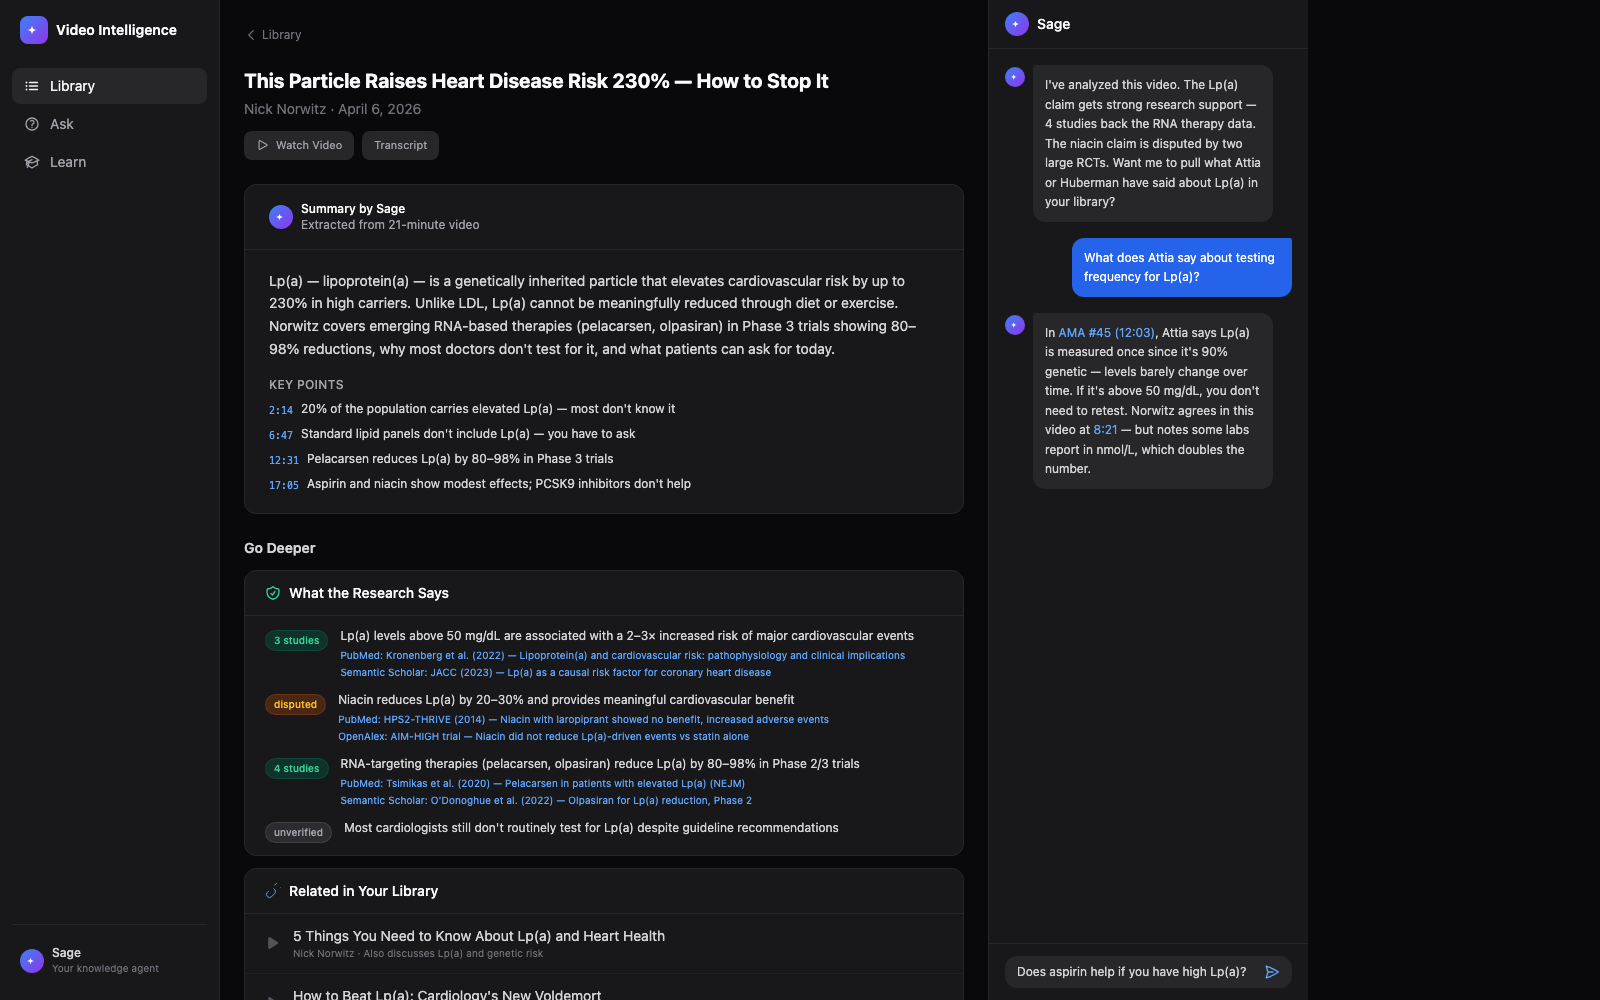The image size is (1600, 1000).
Task: Click the 4 studies badge
Action: [x=297, y=769]
